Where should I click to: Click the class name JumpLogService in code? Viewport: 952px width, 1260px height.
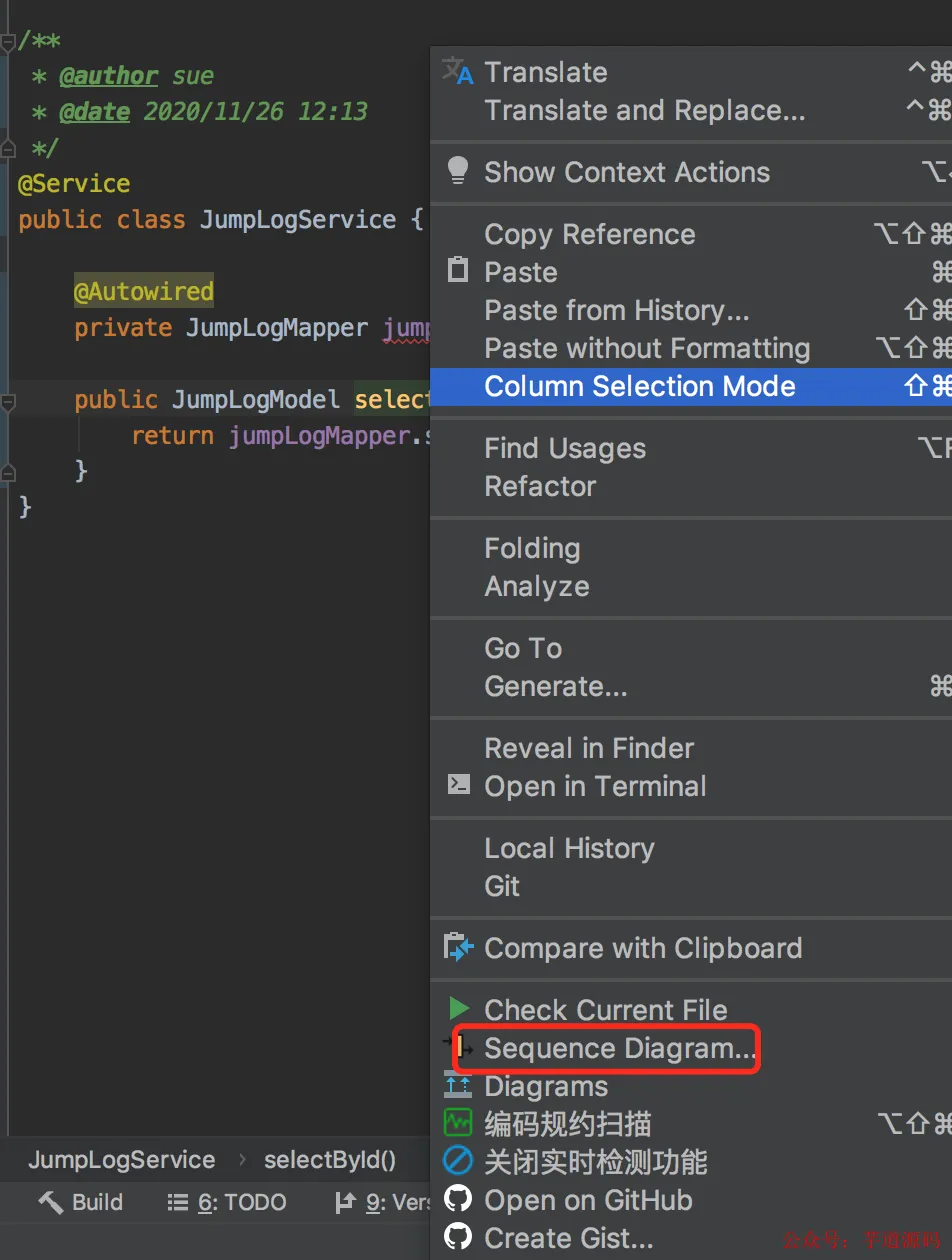coord(298,219)
